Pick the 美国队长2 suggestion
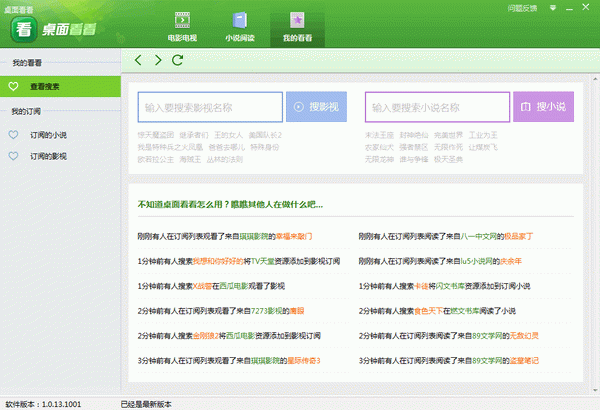The image size is (600, 410). [265, 135]
